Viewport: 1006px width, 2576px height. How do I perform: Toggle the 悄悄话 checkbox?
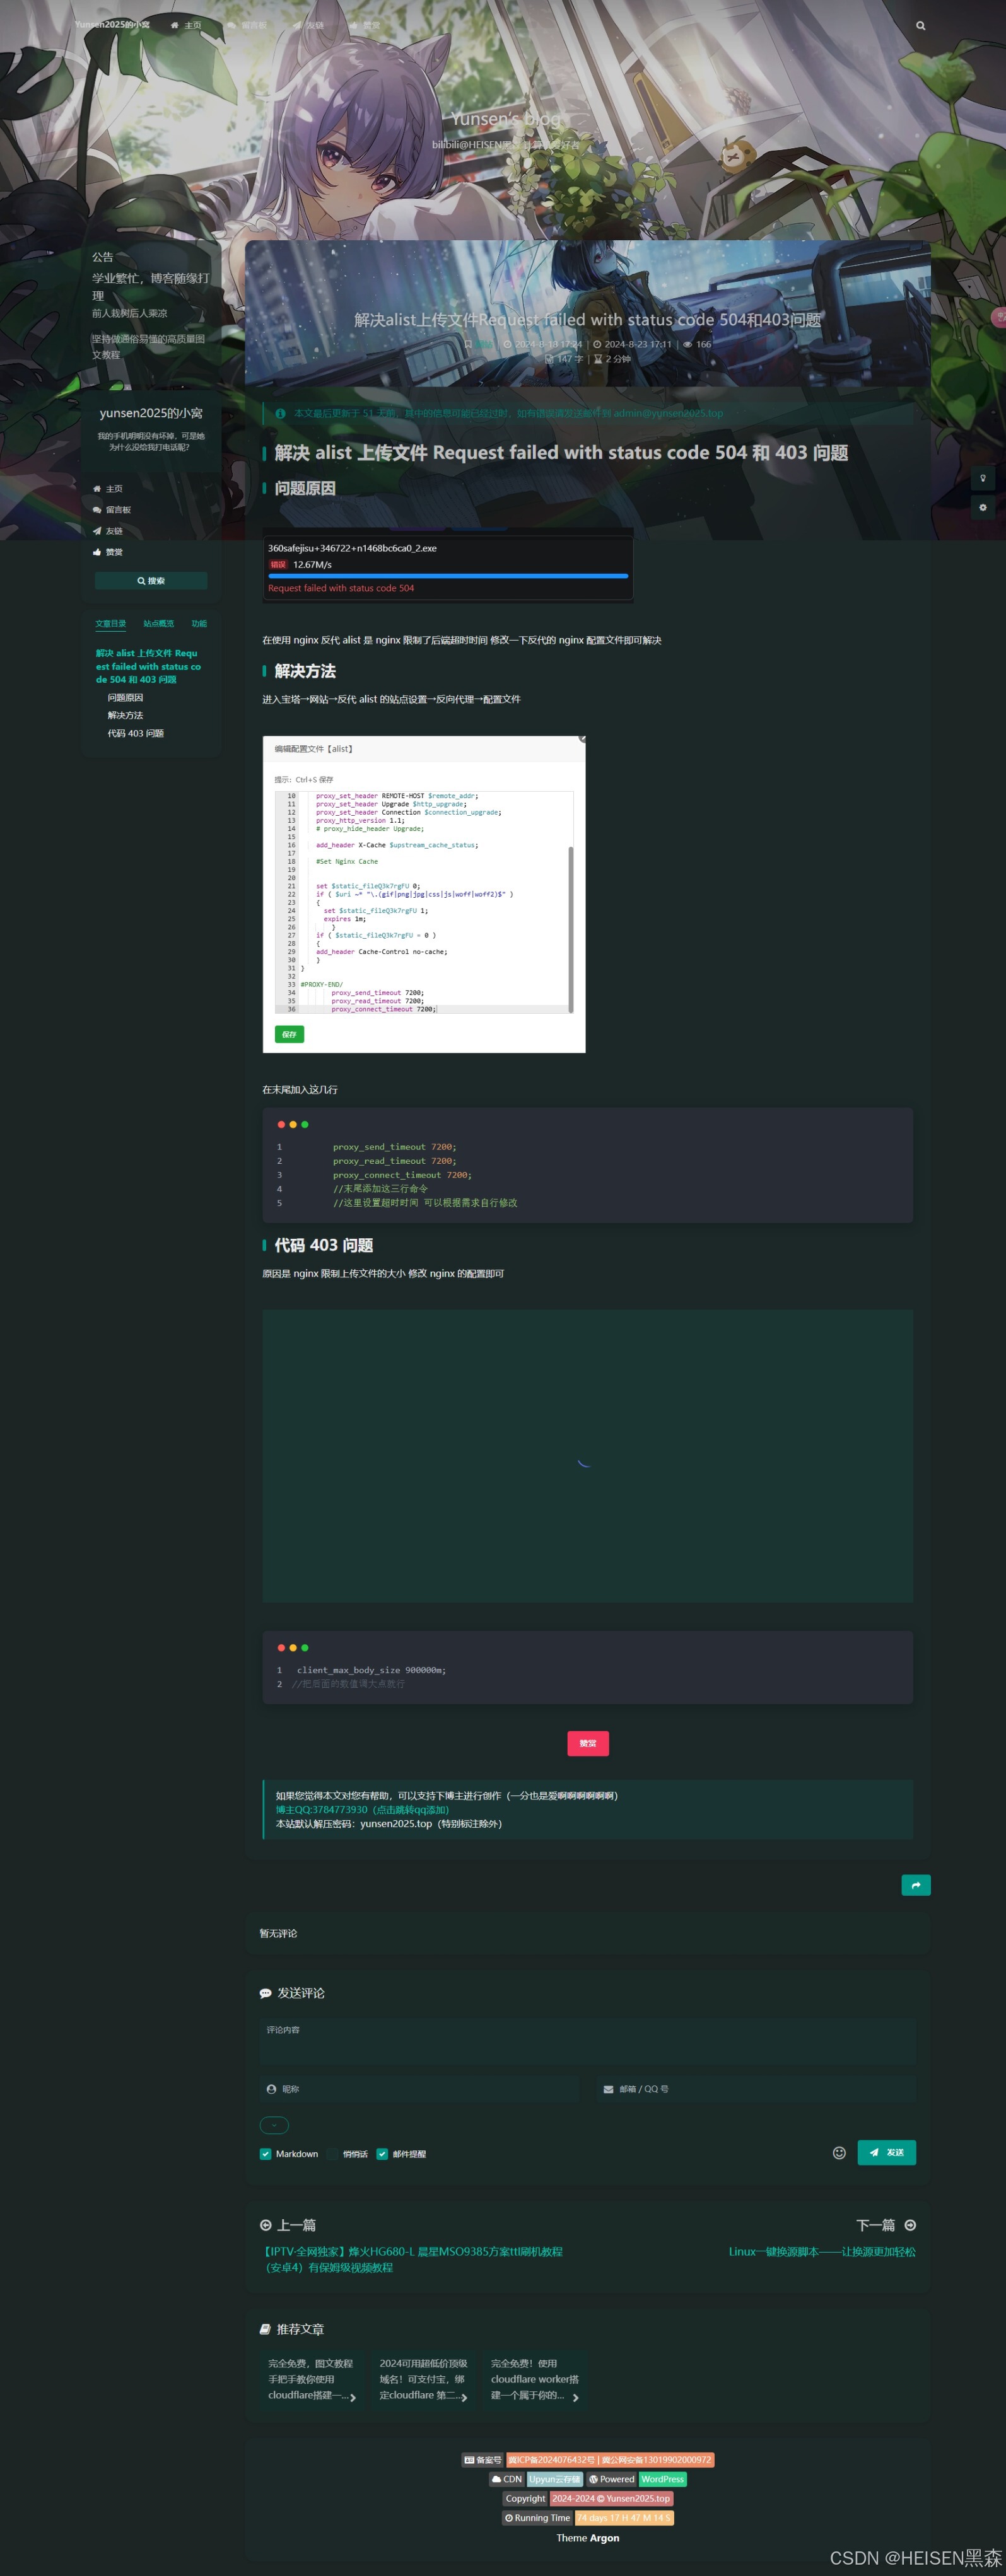click(x=332, y=2154)
